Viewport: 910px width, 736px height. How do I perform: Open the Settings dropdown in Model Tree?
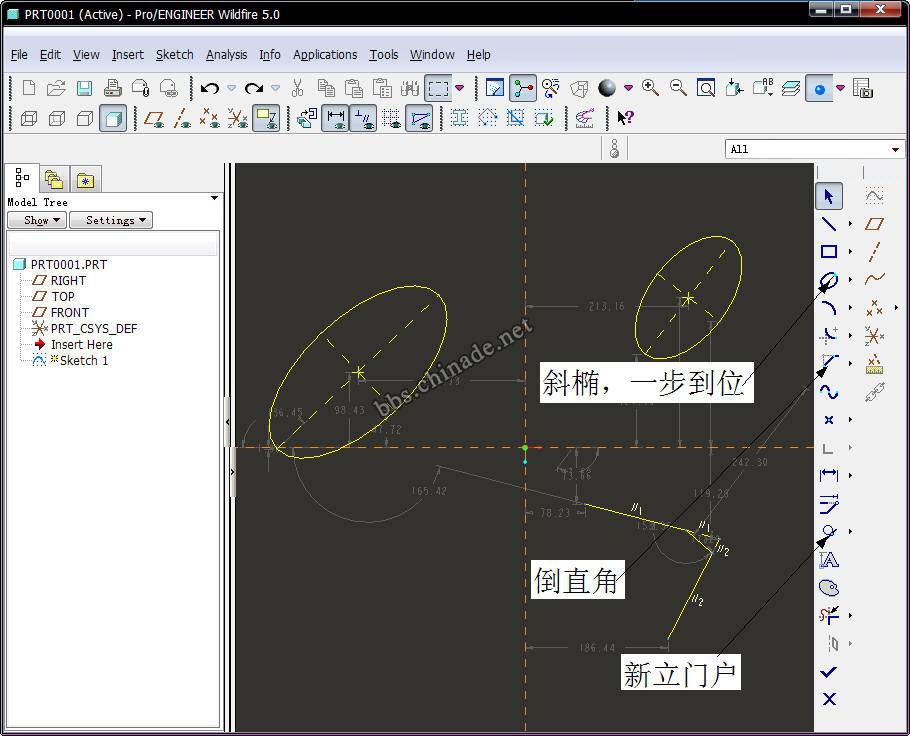(x=111, y=220)
